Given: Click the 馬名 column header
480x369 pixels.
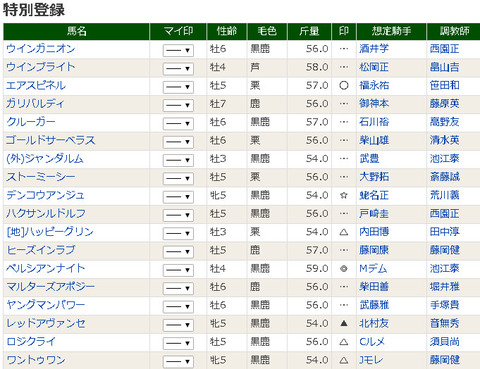Looking at the screenshot, I should [76, 32].
